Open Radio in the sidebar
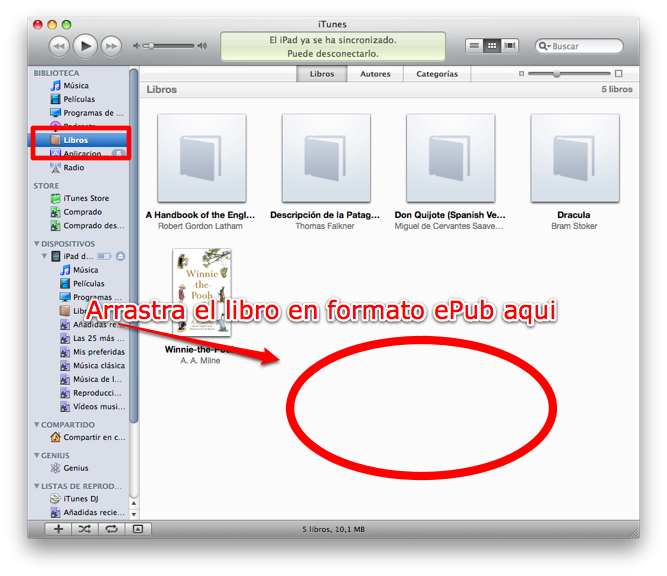This screenshot has width=667, height=576. click(x=67, y=168)
